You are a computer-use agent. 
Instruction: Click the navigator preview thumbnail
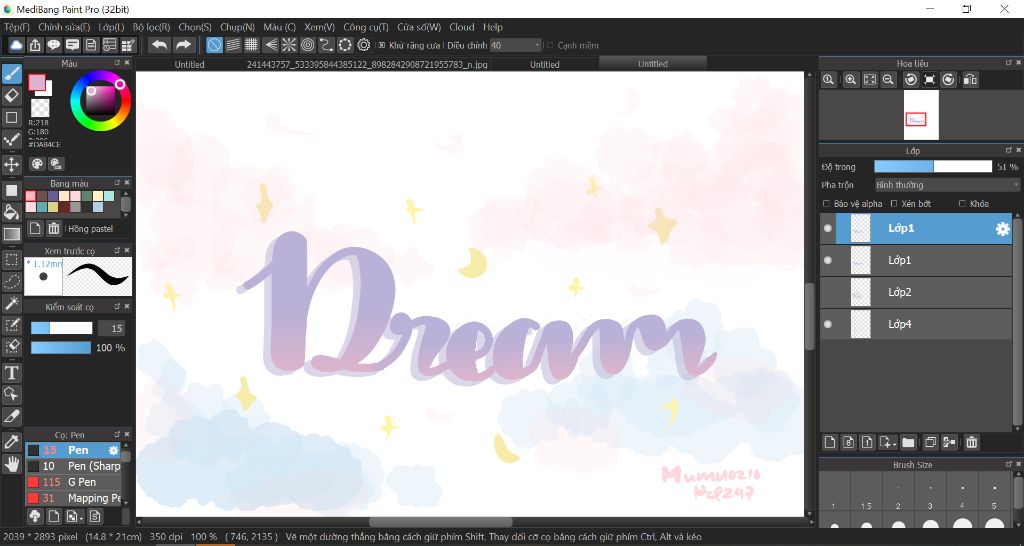(x=921, y=115)
